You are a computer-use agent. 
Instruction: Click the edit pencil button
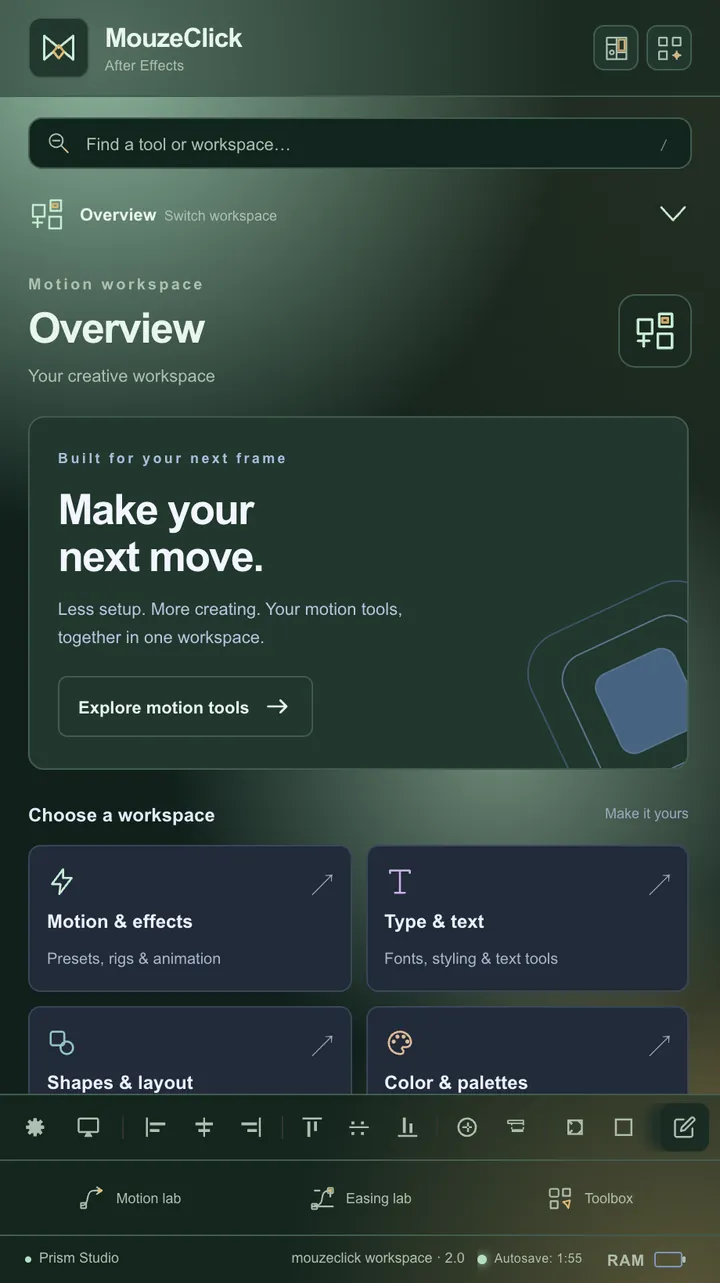(684, 1127)
